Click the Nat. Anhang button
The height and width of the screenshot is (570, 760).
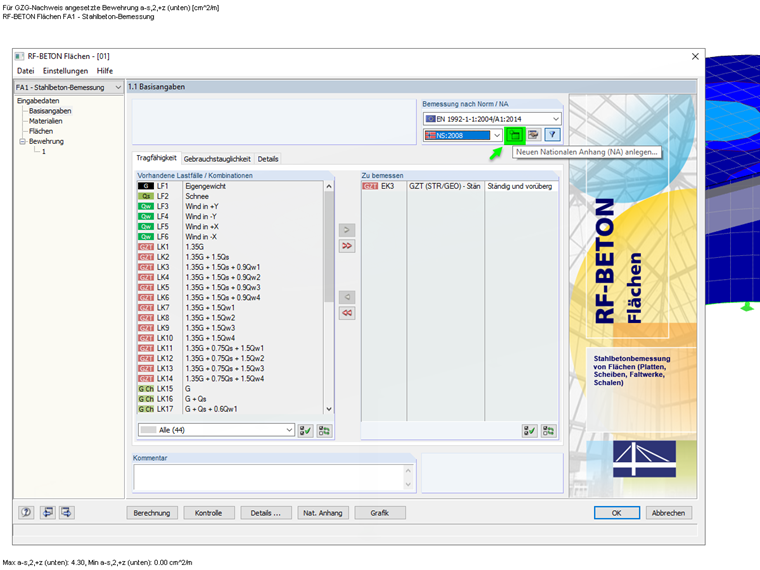[323, 513]
